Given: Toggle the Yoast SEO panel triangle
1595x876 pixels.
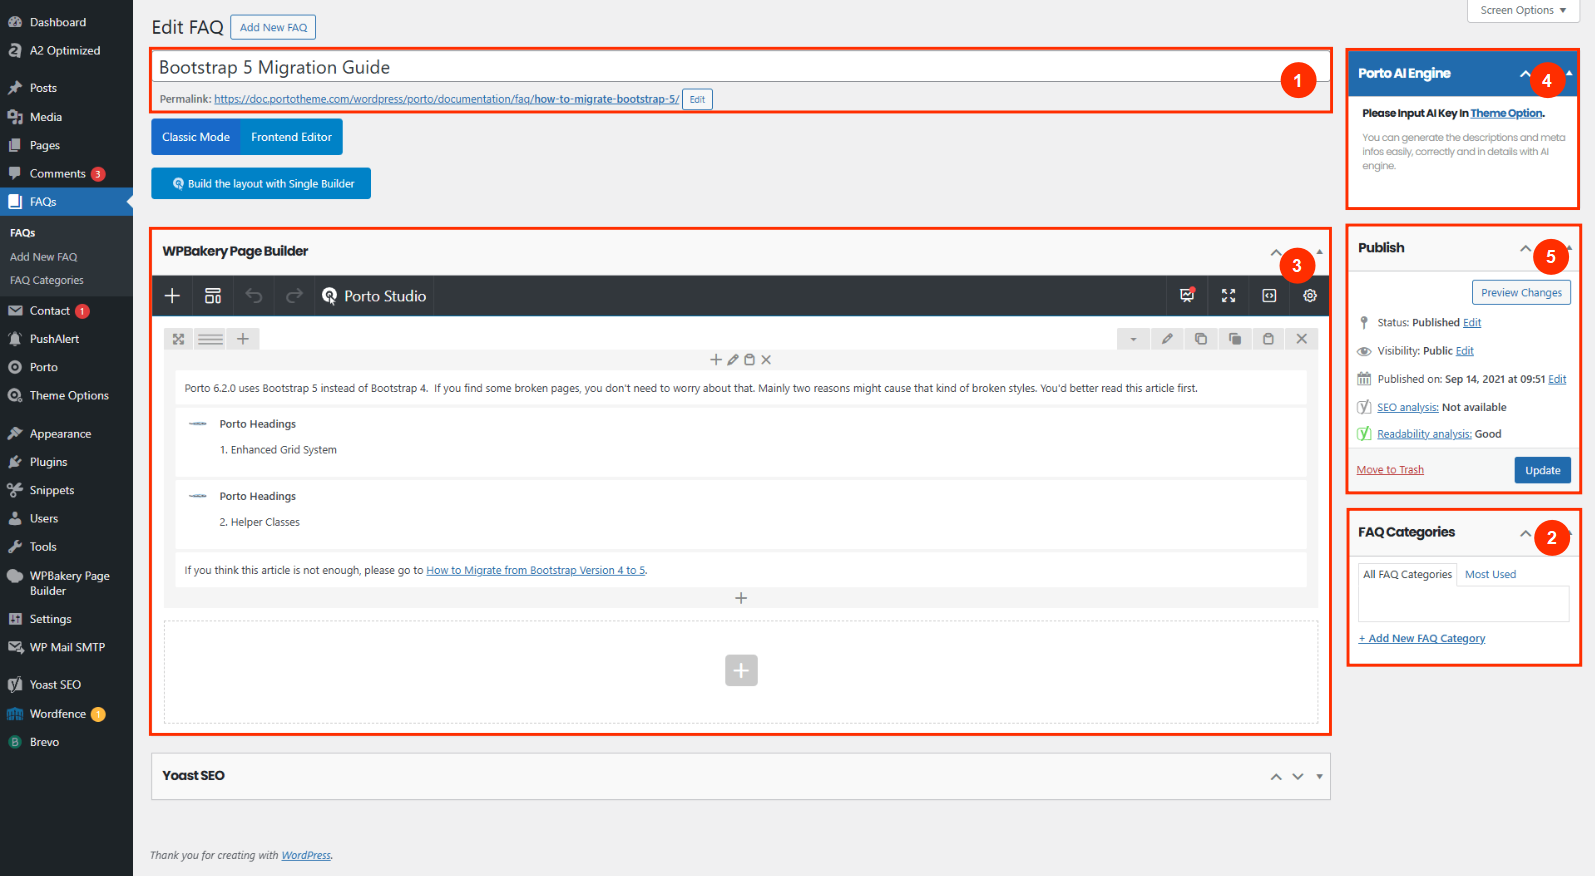Looking at the screenshot, I should coord(1320,777).
